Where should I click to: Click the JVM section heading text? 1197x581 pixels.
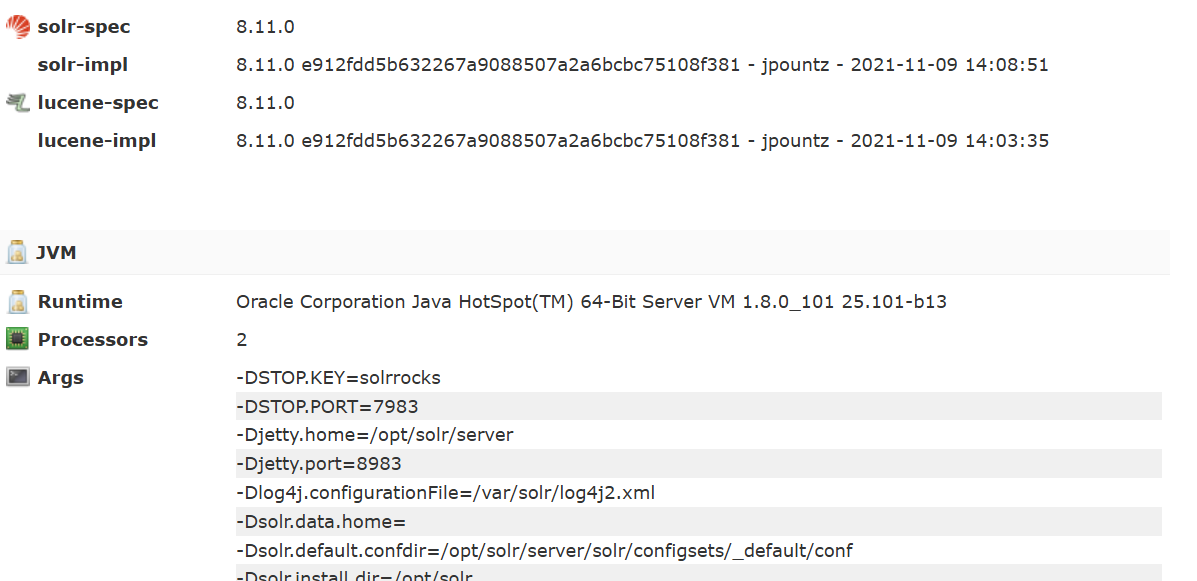(x=56, y=253)
